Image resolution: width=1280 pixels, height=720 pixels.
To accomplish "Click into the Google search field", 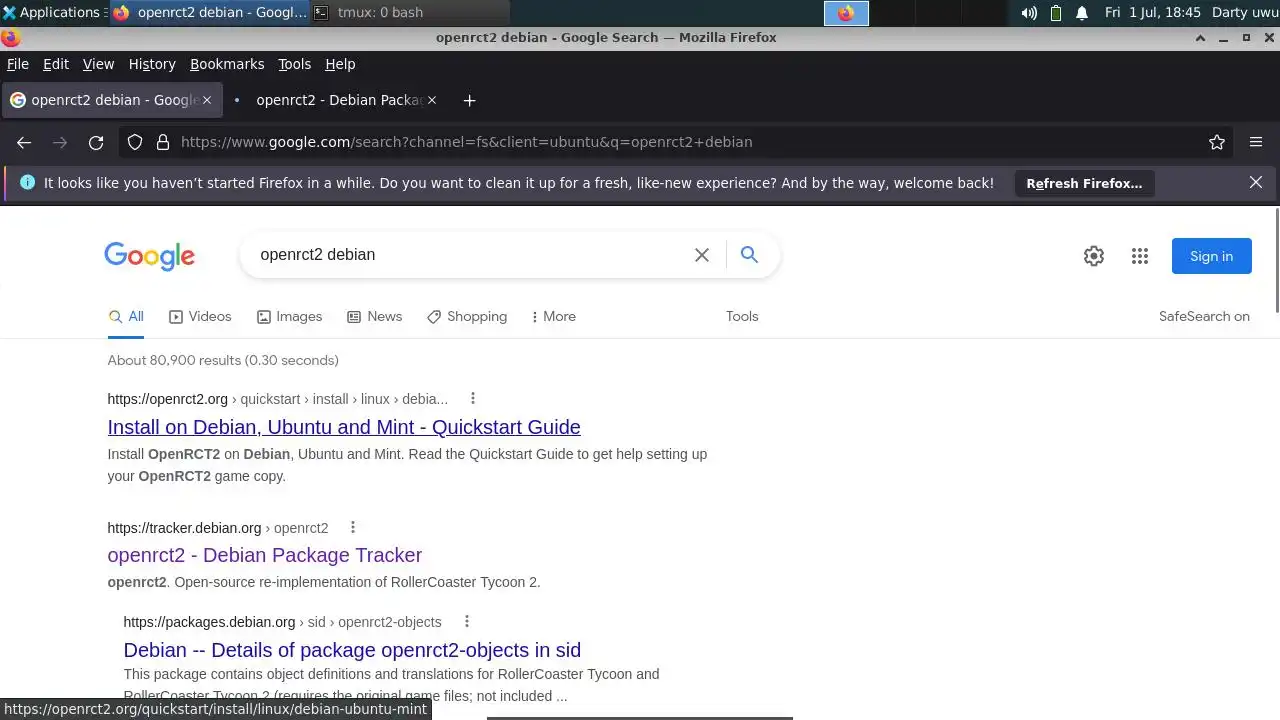I will point(470,255).
